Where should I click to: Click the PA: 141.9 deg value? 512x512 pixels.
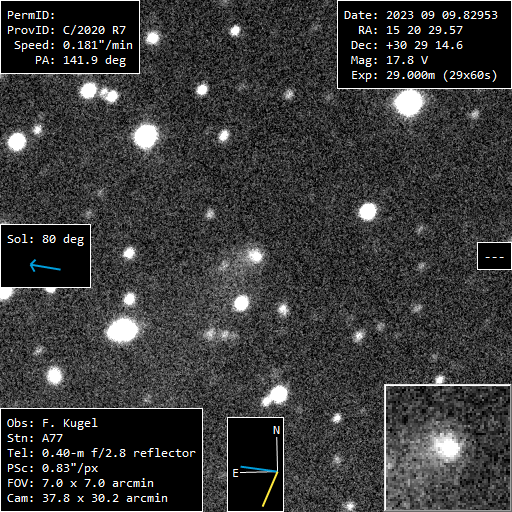pyautogui.click(x=81, y=60)
